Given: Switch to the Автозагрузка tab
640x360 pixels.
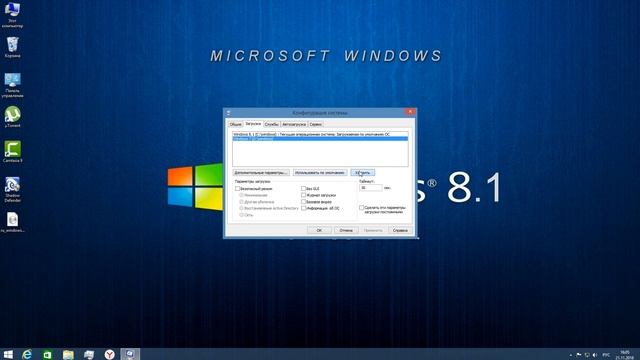Looking at the screenshot, I should 294,124.
